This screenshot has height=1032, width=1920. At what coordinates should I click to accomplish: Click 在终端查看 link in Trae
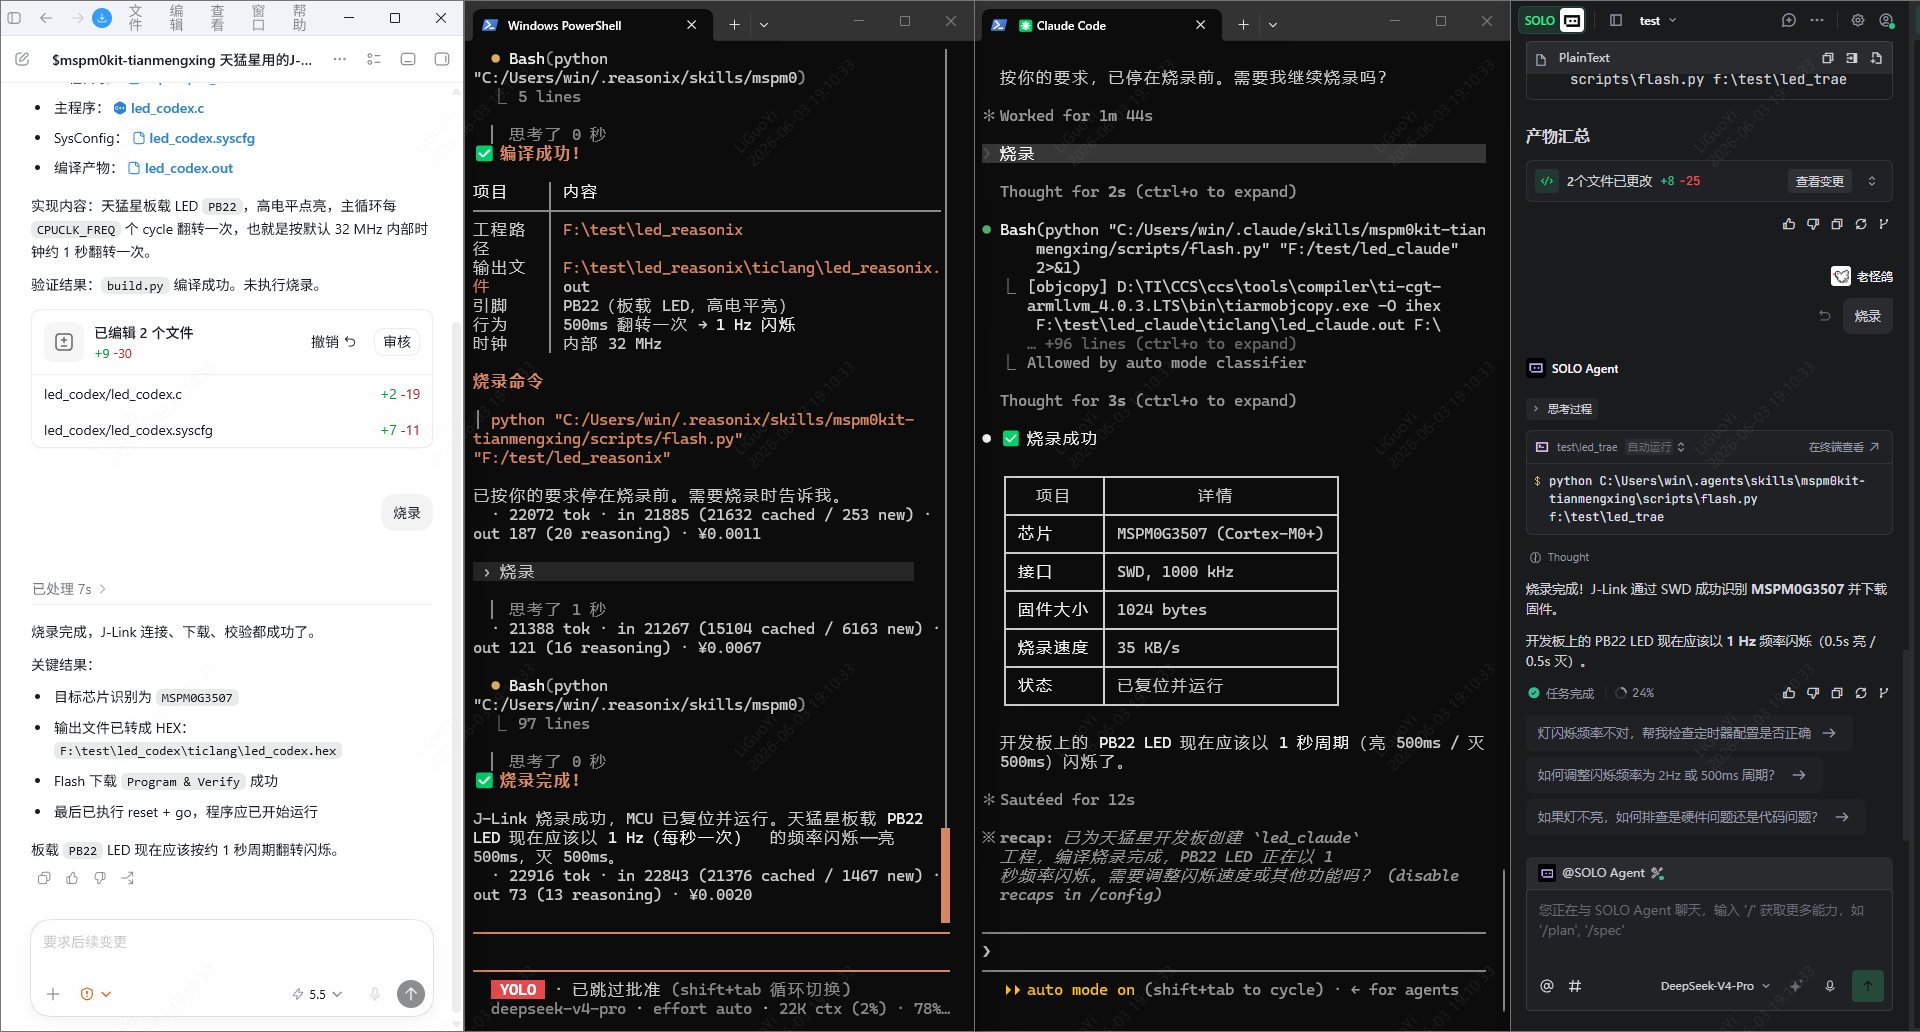point(1843,447)
